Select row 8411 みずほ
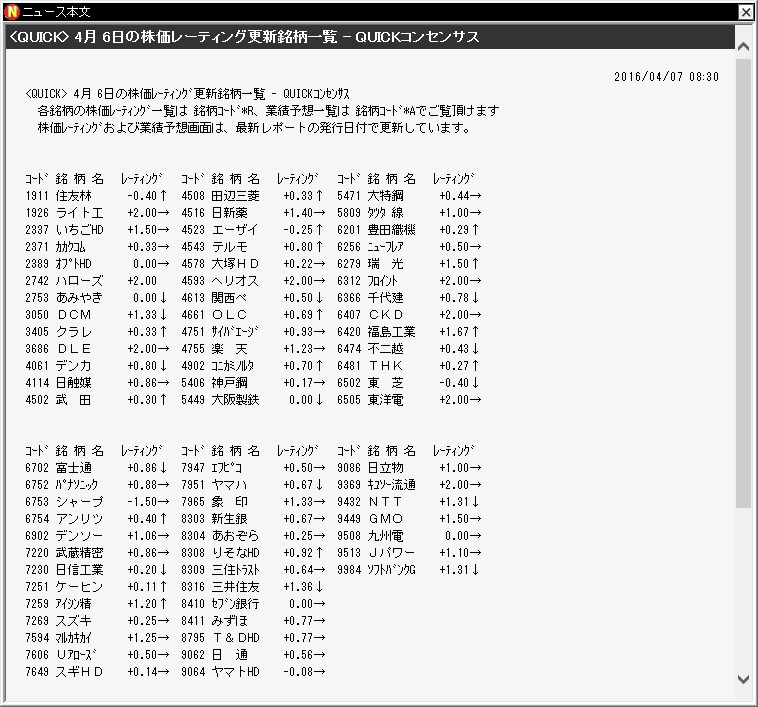Image resolution: width=758 pixels, height=707 pixels. tap(253, 620)
